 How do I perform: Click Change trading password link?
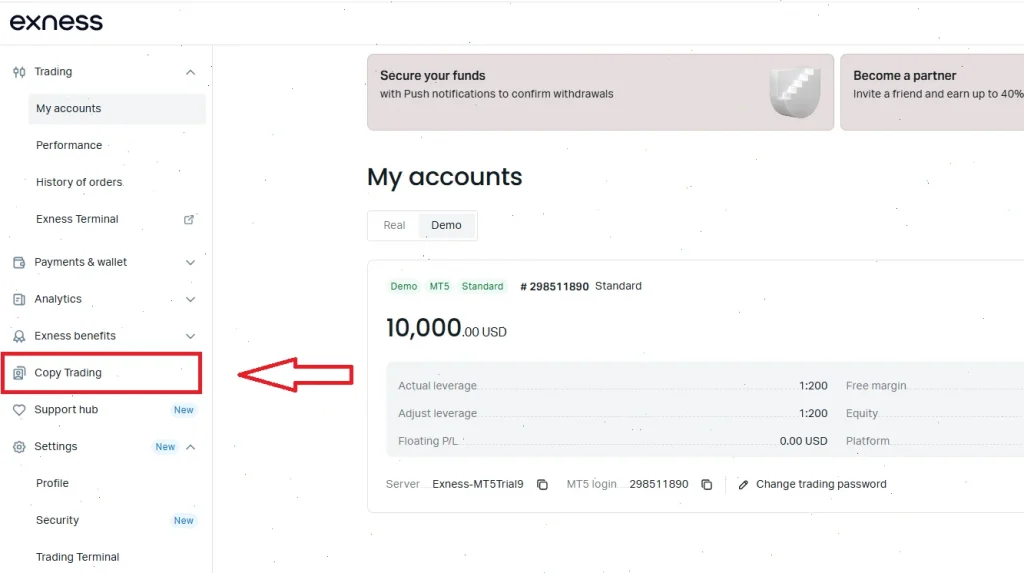click(x=820, y=484)
